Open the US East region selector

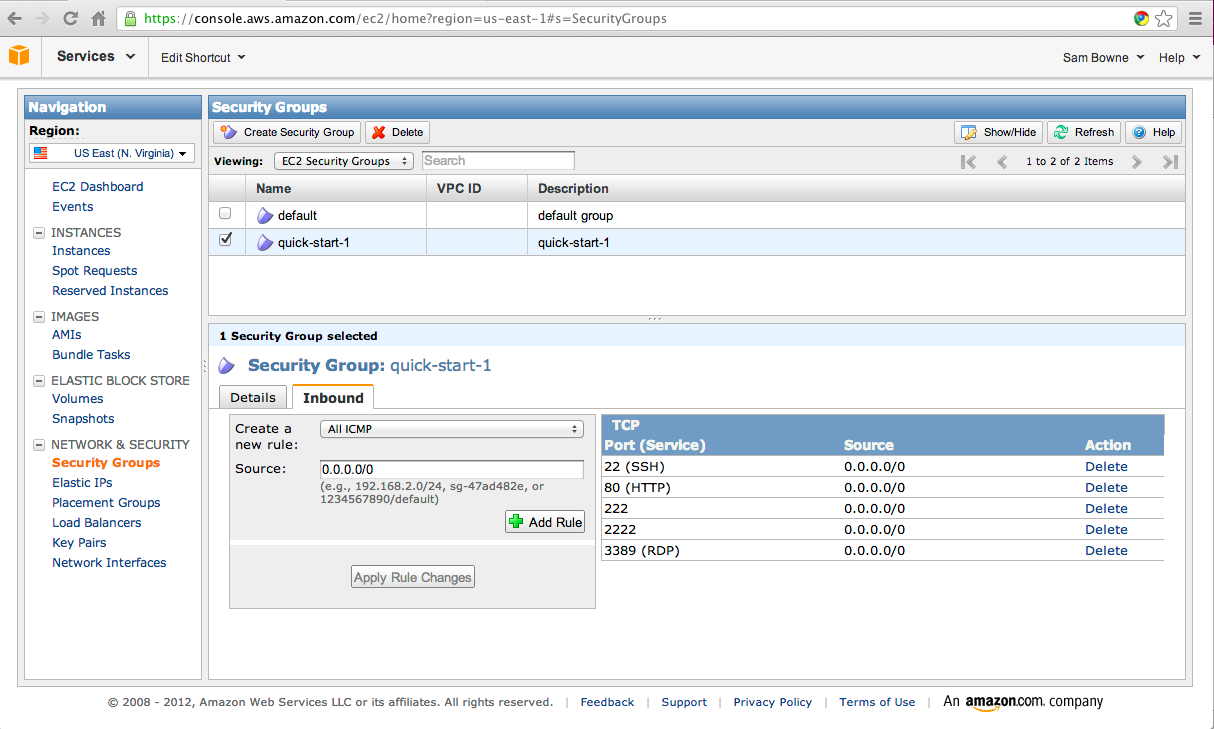[112, 153]
